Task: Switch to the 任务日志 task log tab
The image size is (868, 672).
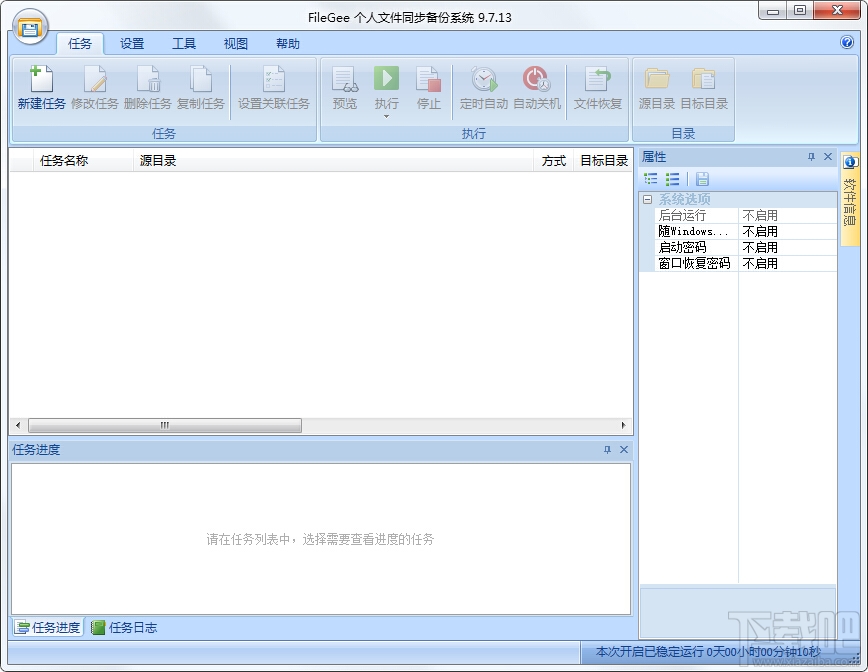Action: 128,627
